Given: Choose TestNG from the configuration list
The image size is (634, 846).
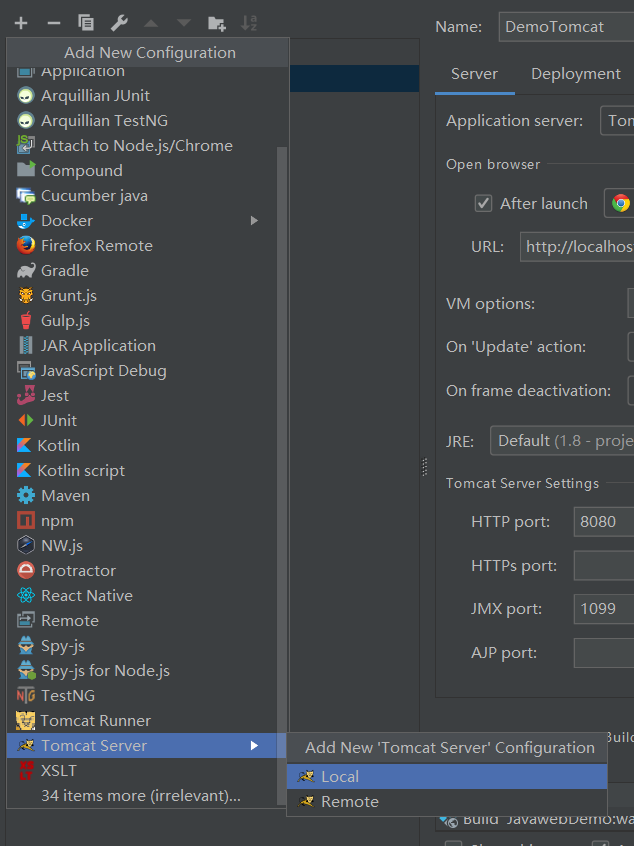Looking at the screenshot, I should click(142, 695).
